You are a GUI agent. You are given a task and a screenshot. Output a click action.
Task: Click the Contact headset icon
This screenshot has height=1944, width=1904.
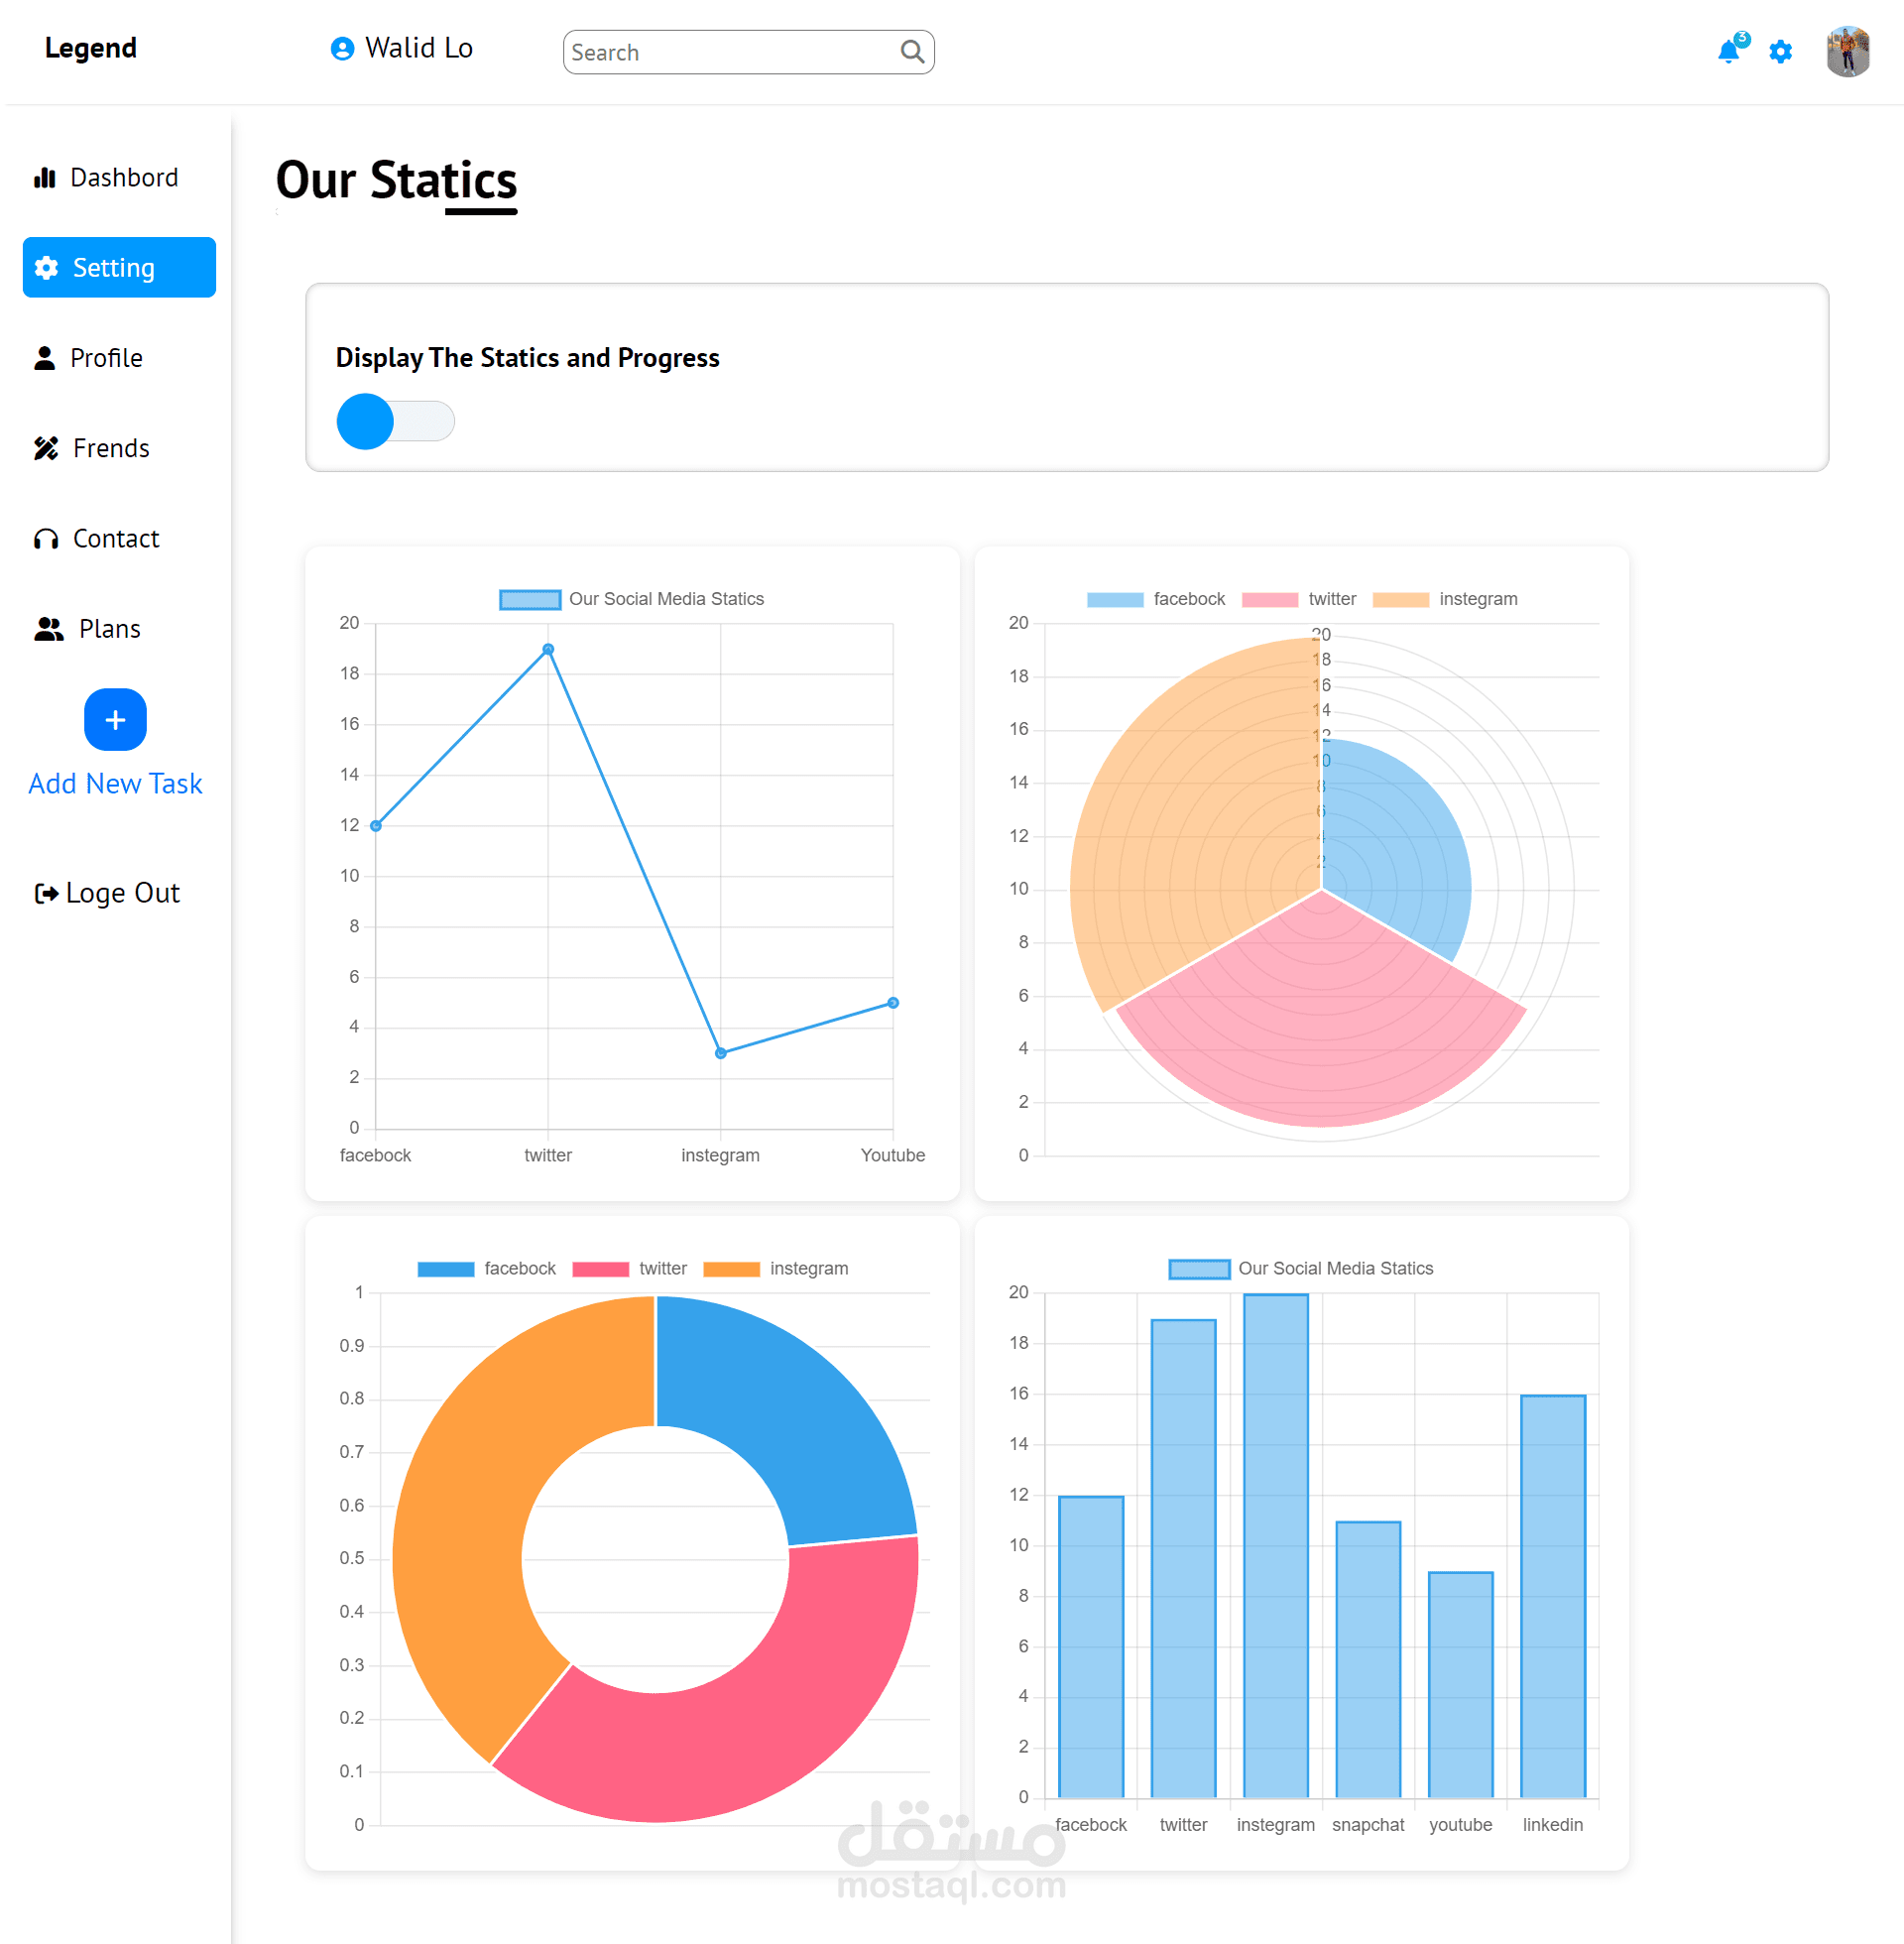pos(46,539)
